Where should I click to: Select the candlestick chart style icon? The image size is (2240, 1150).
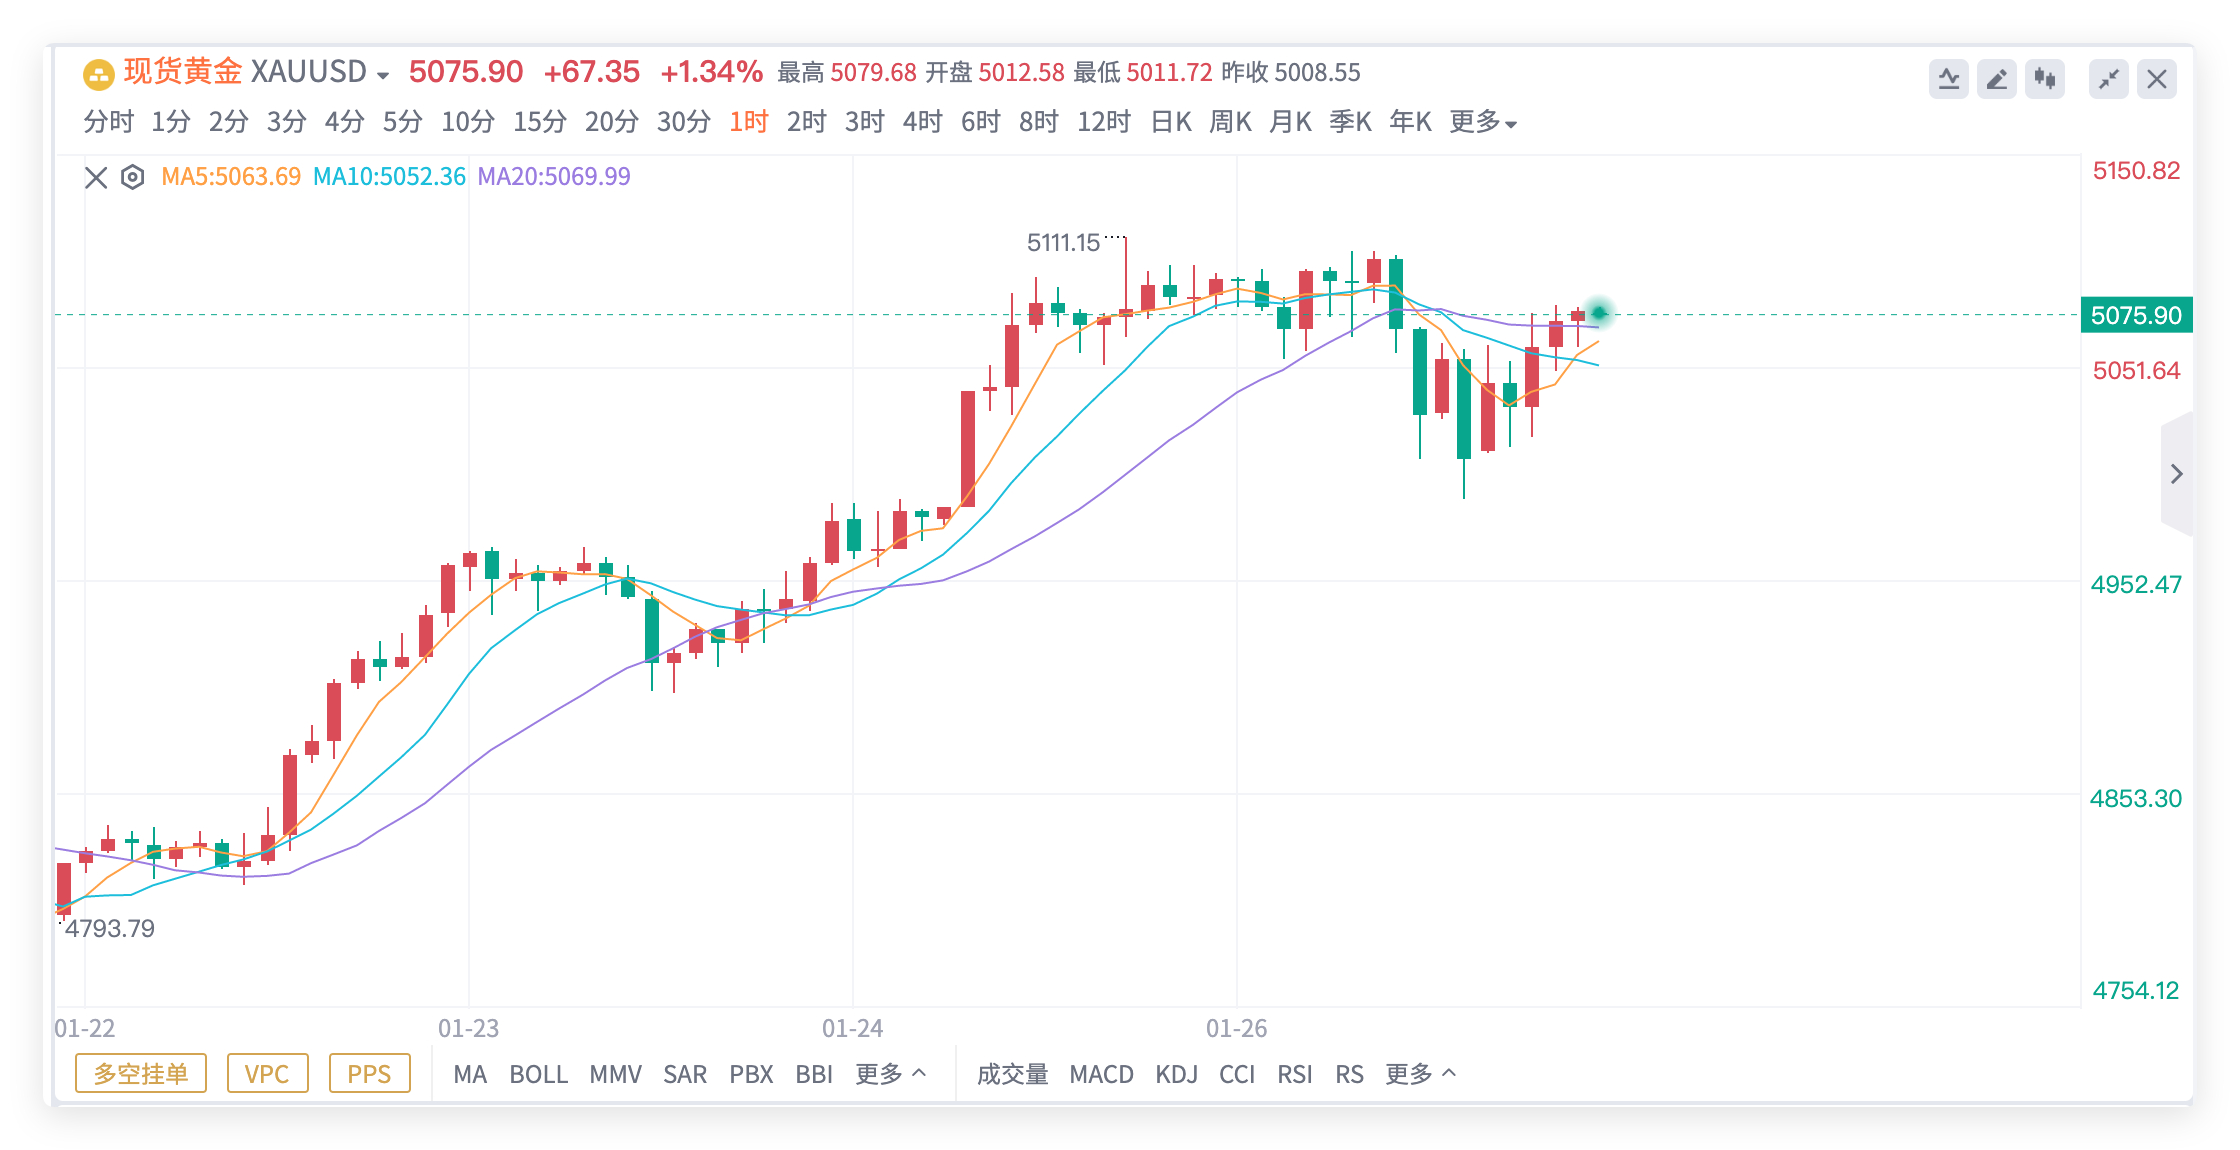(x=2044, y=79)
